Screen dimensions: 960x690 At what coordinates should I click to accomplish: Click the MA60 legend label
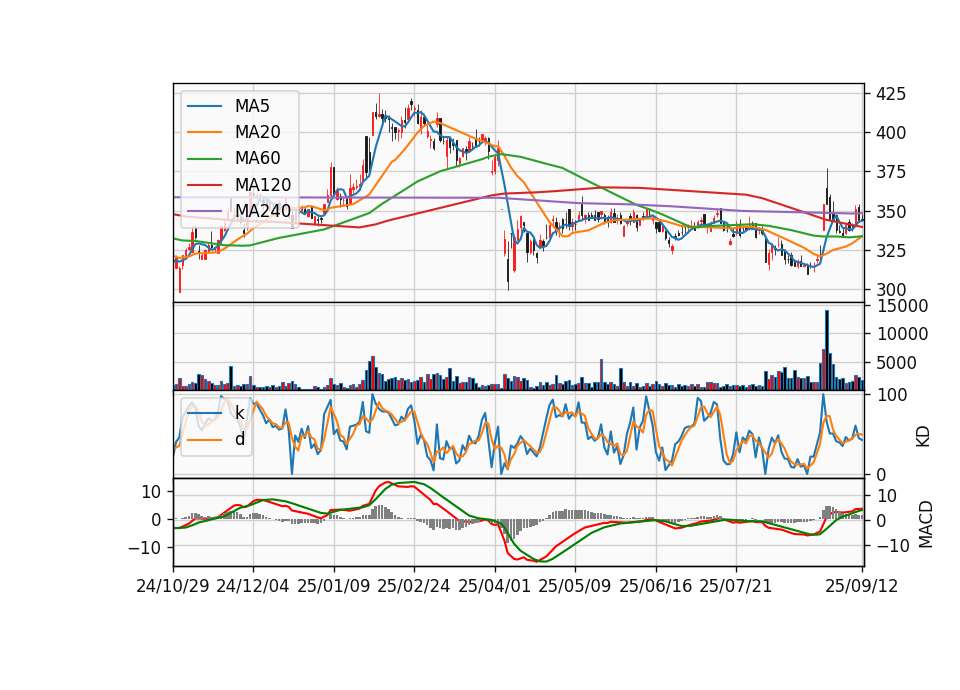258,158
